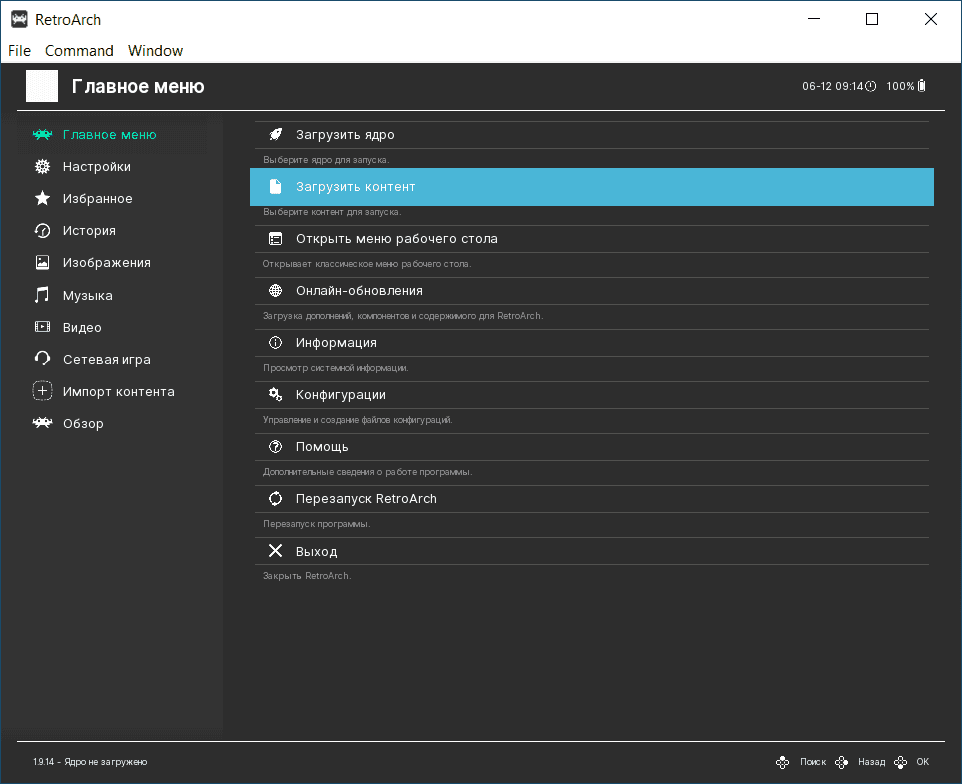Click the Настройки gear icon in sidebar

click(42, 166)
